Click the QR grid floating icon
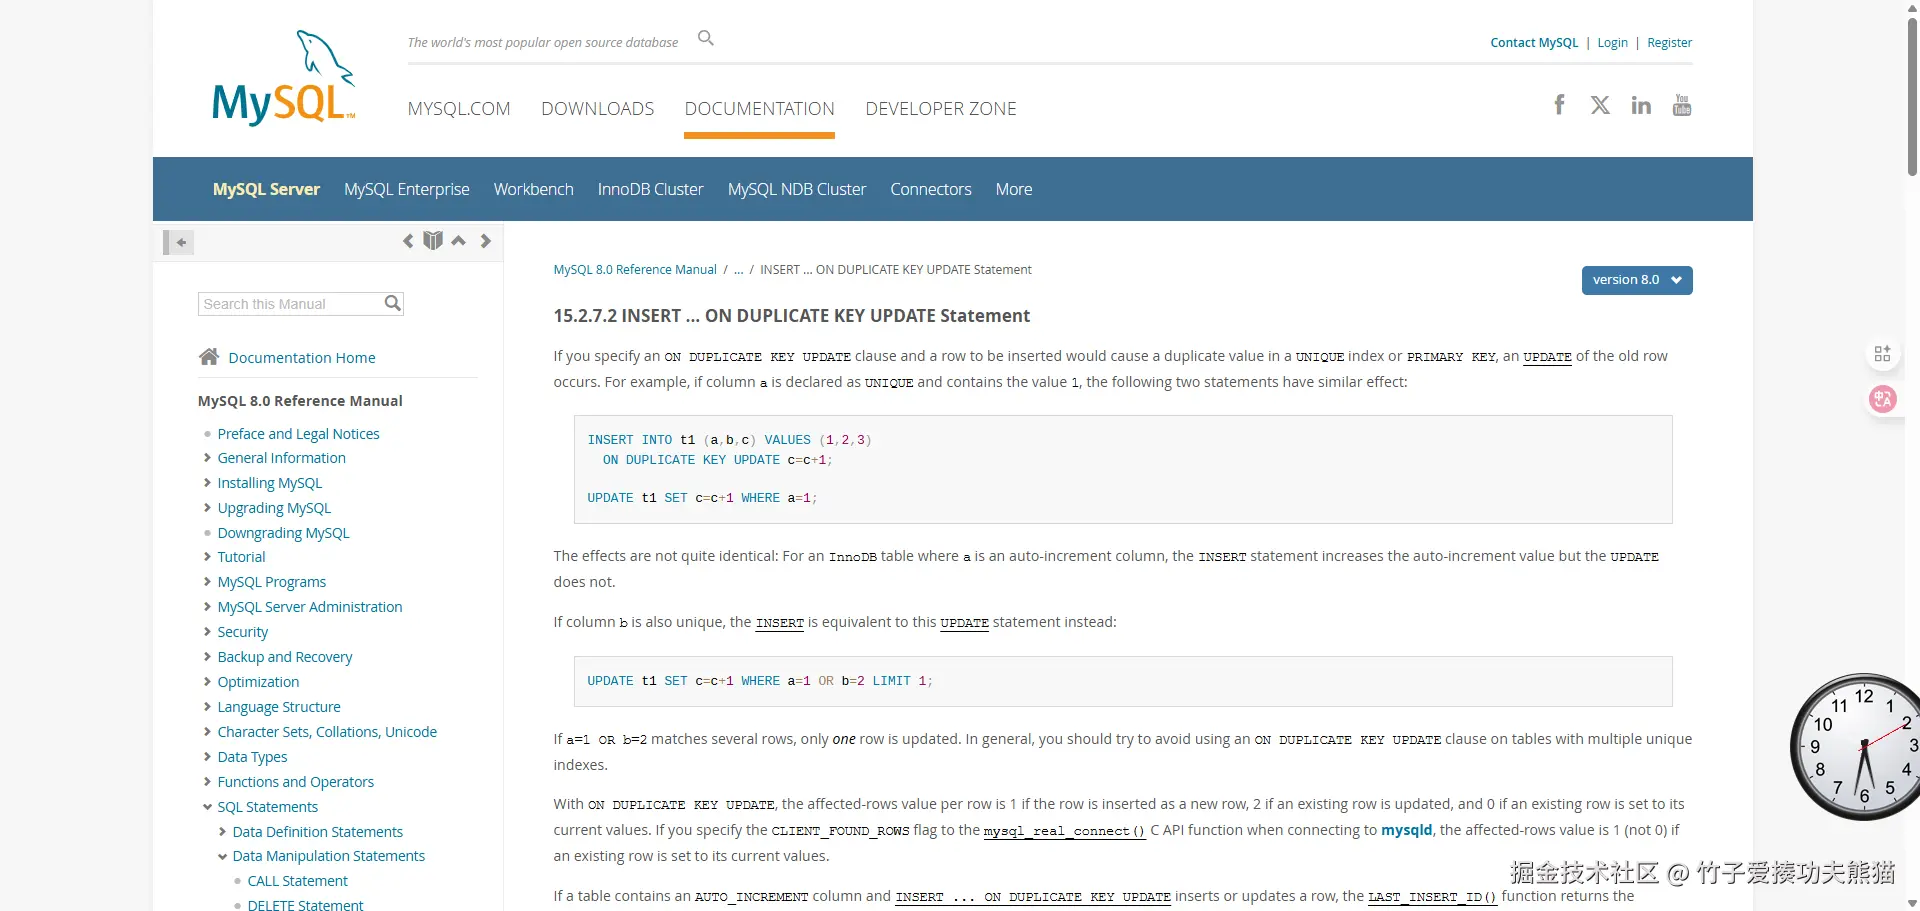 [x=1883, y=353]
